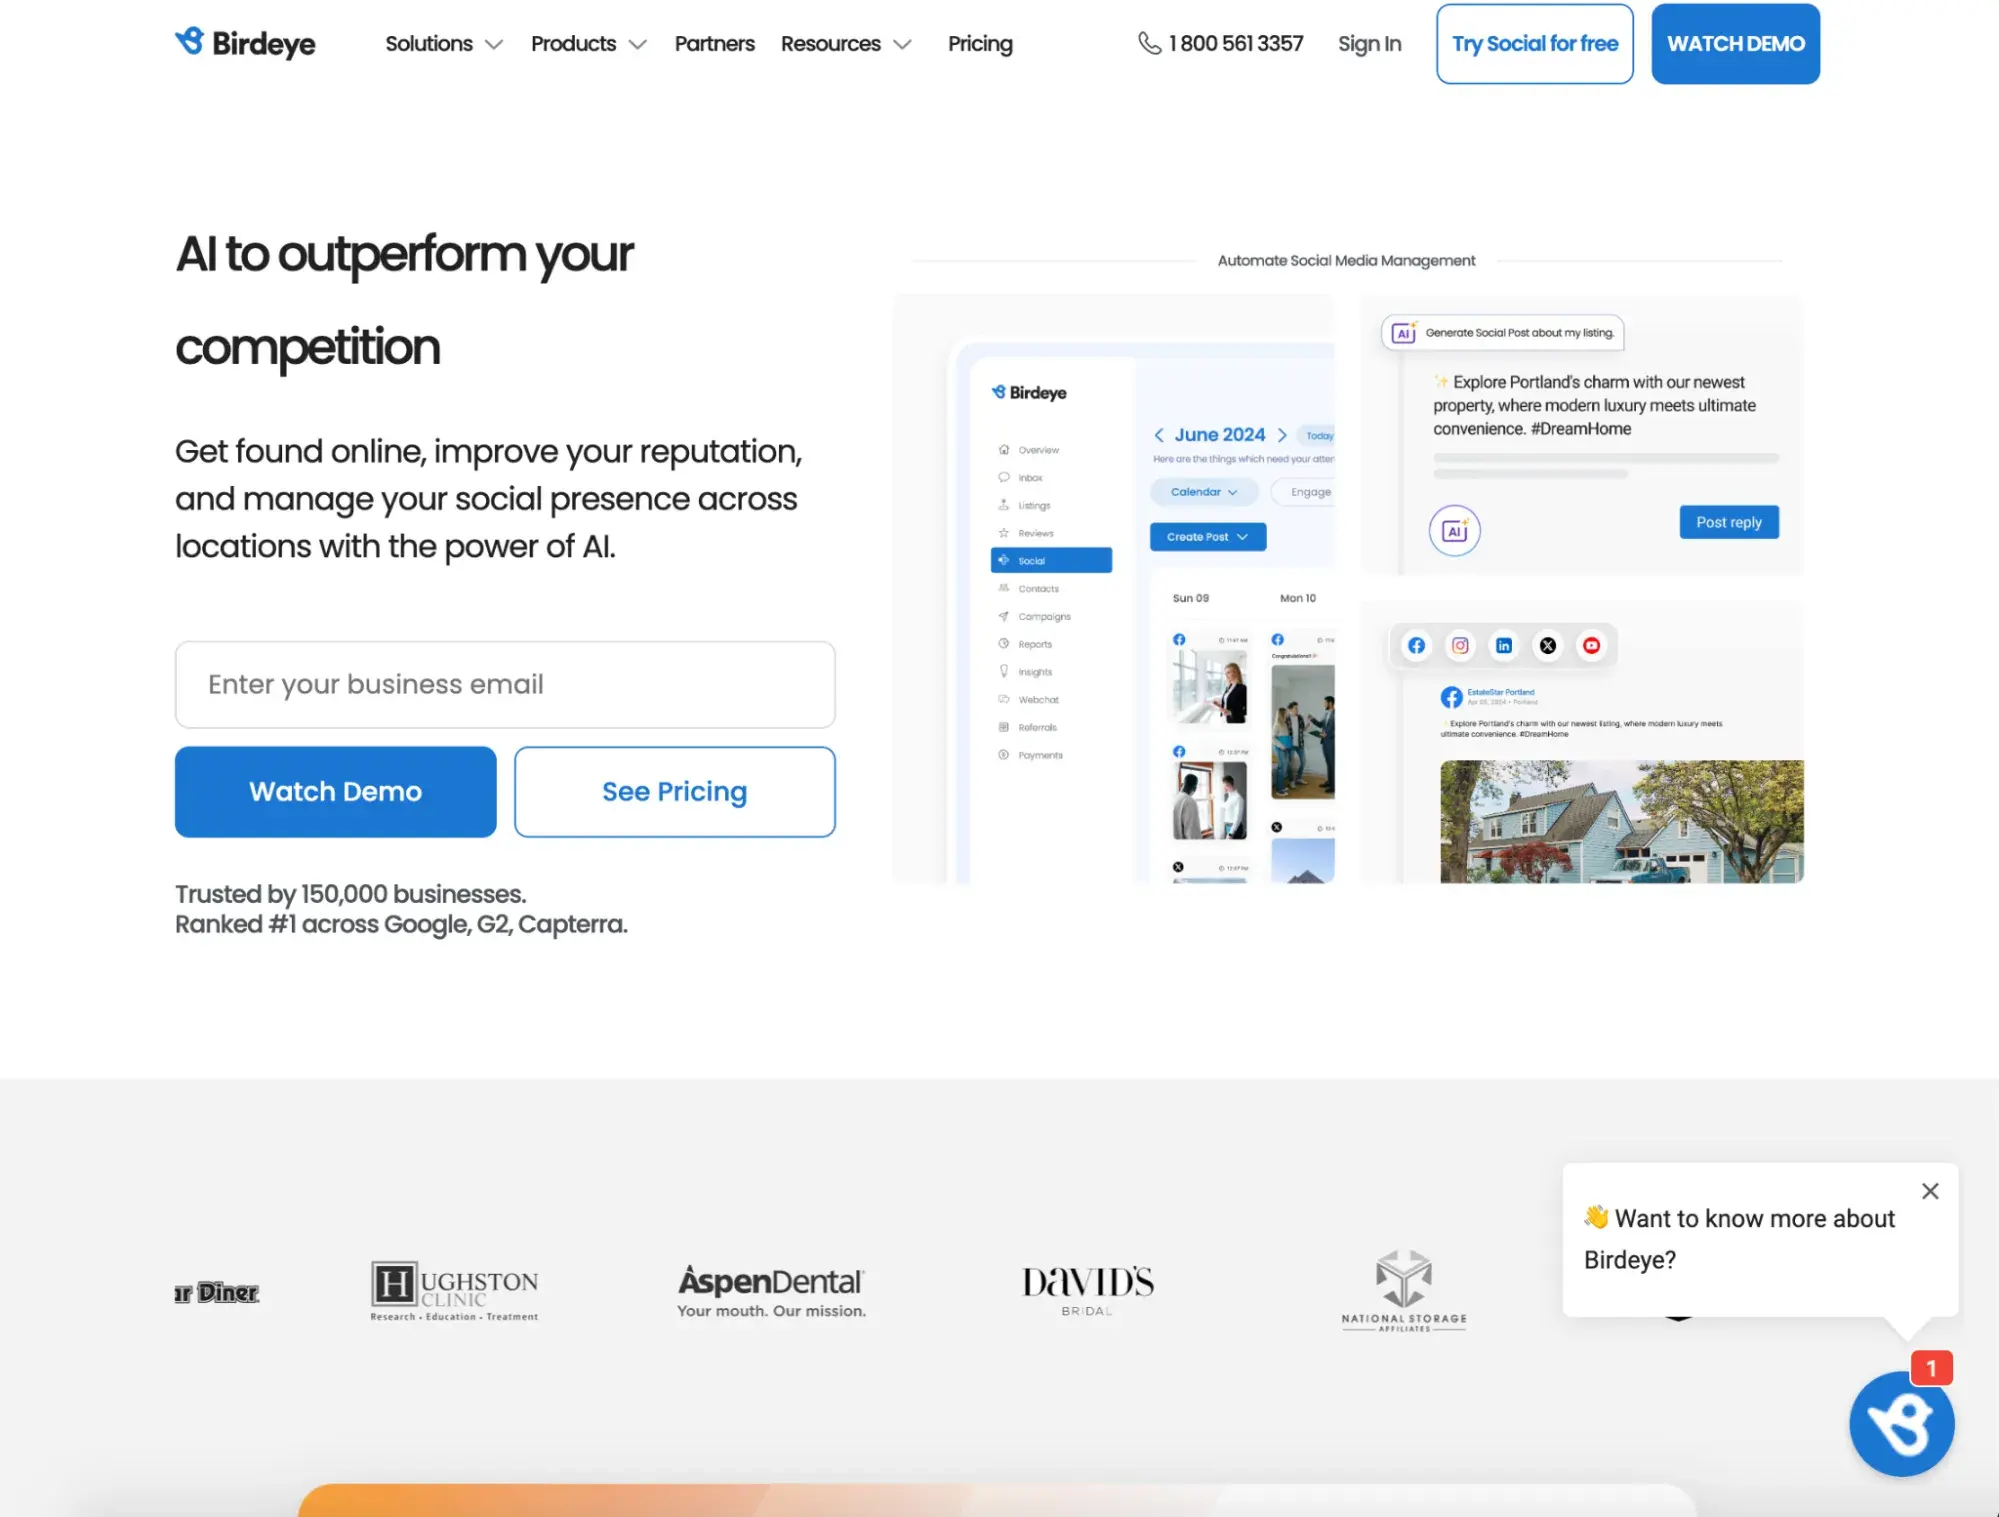Select the Pricing menu item
The width and height of the screenshot is (1999, 1517).
coord(980,43)
